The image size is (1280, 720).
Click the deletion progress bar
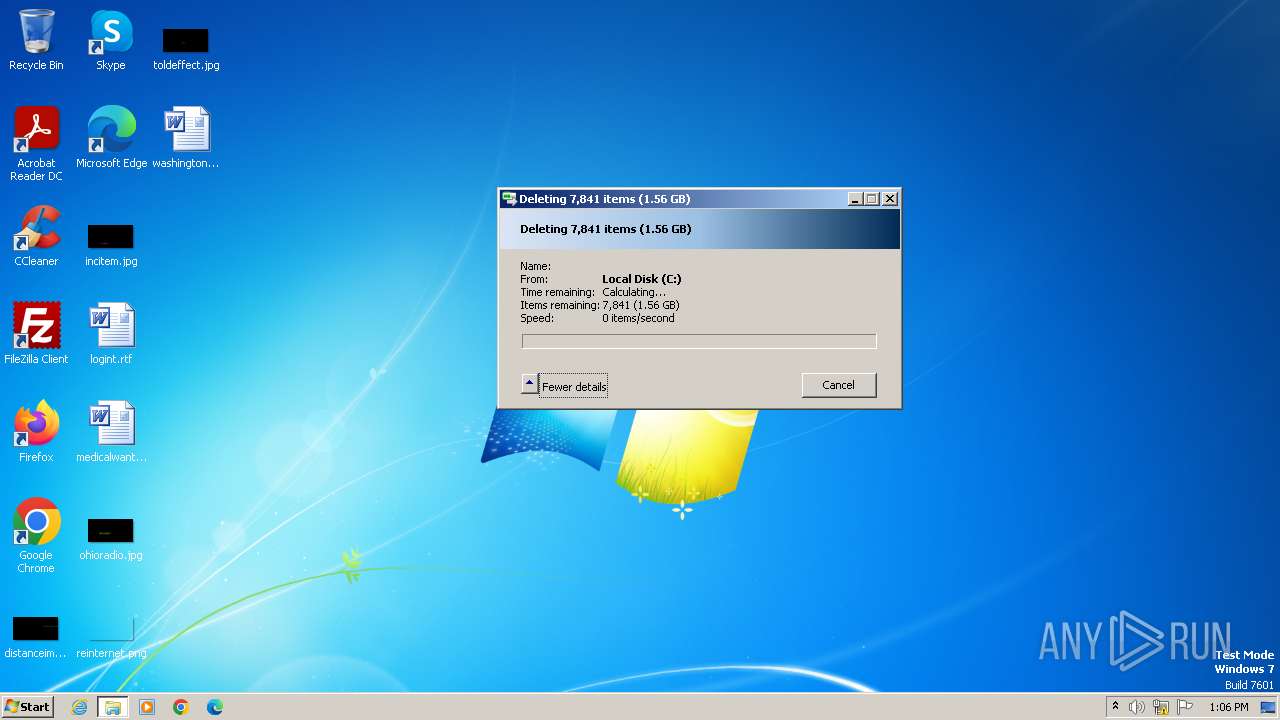click(699, 342)
